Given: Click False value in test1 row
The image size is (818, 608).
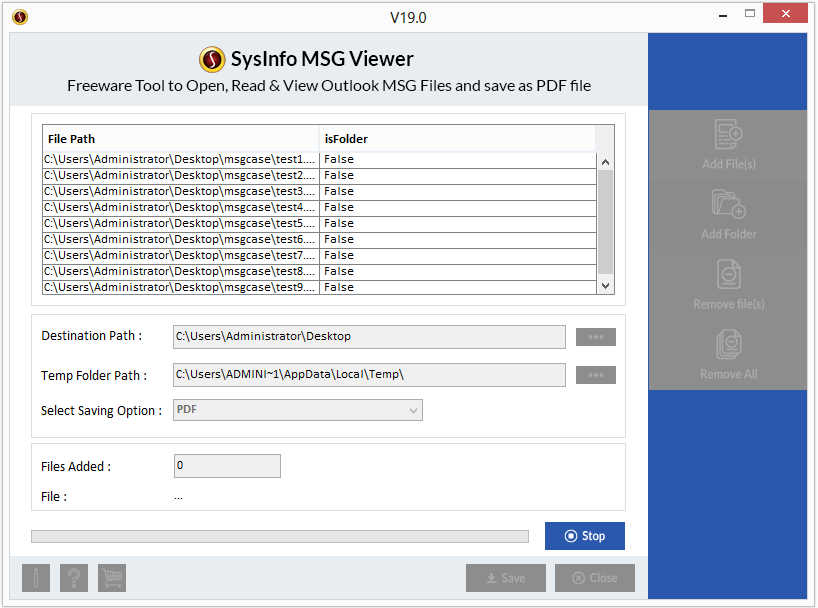Looking at the screenshot, I should pyautogui.click(x=339, y=159).
